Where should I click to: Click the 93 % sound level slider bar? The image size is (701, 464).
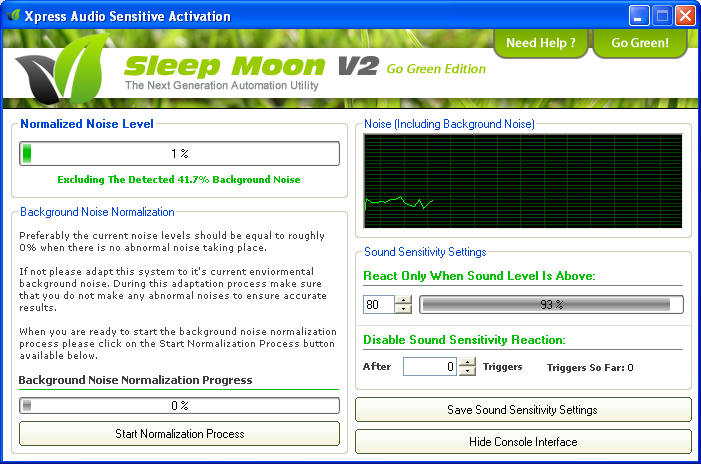pyautogui.click(x=551, y=304)
